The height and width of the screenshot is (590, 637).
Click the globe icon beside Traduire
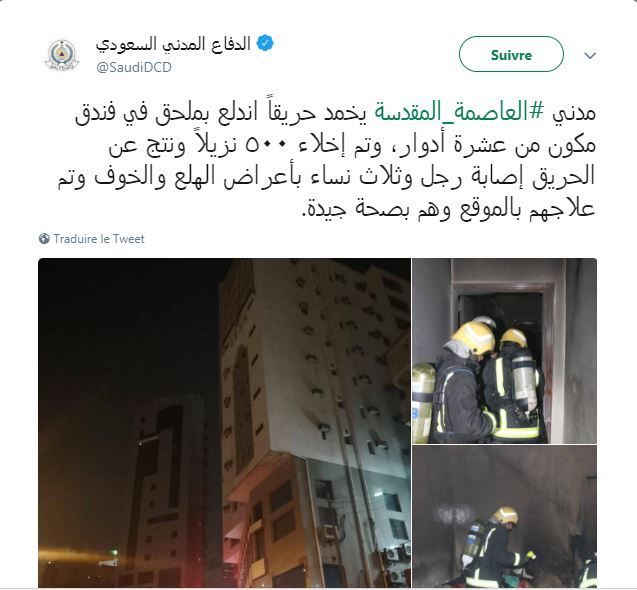[x=44, y=239]
